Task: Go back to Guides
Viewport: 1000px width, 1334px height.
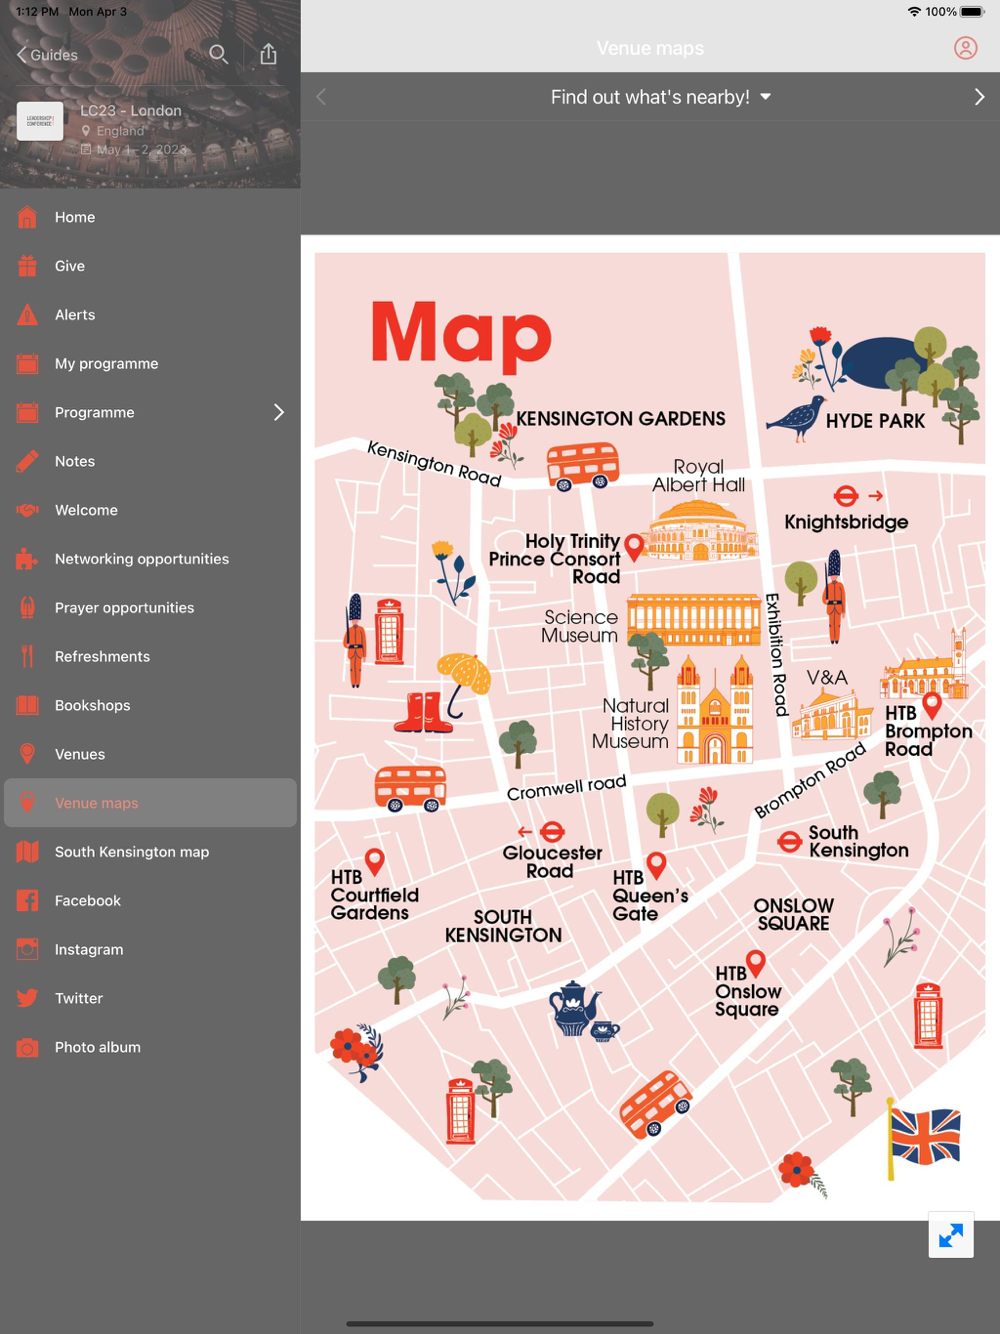Action: 47,55
